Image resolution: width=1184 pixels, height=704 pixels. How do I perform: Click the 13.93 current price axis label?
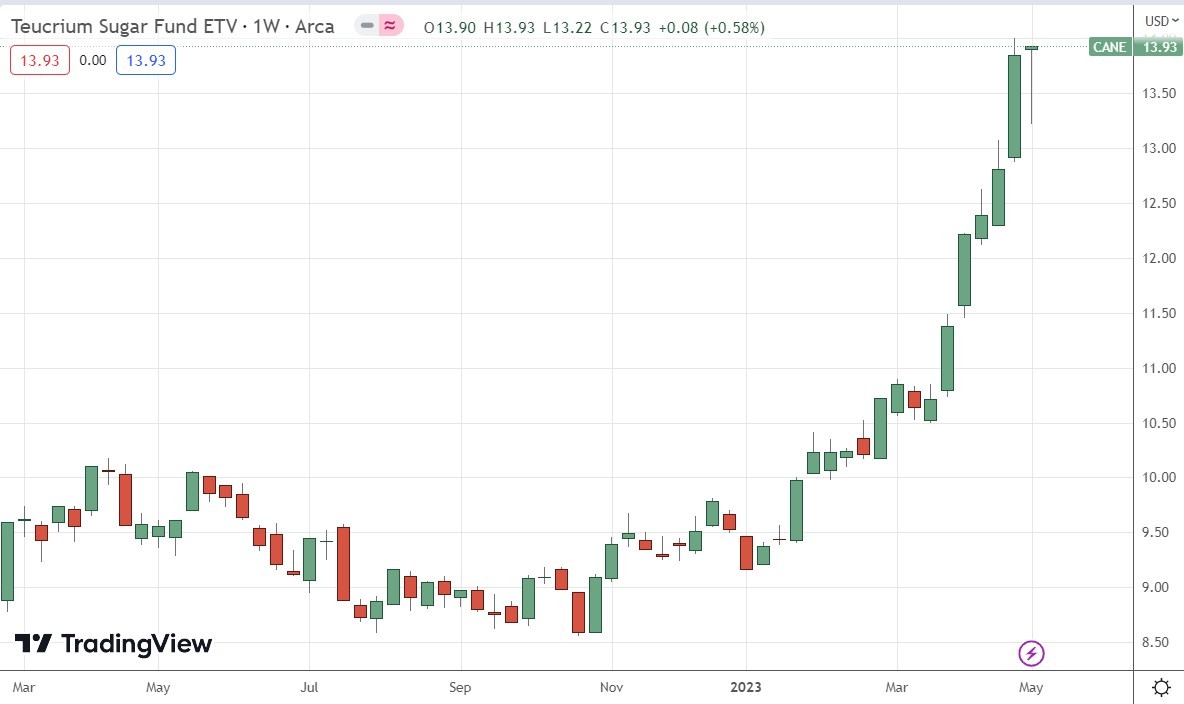(x=1158, y=47)
